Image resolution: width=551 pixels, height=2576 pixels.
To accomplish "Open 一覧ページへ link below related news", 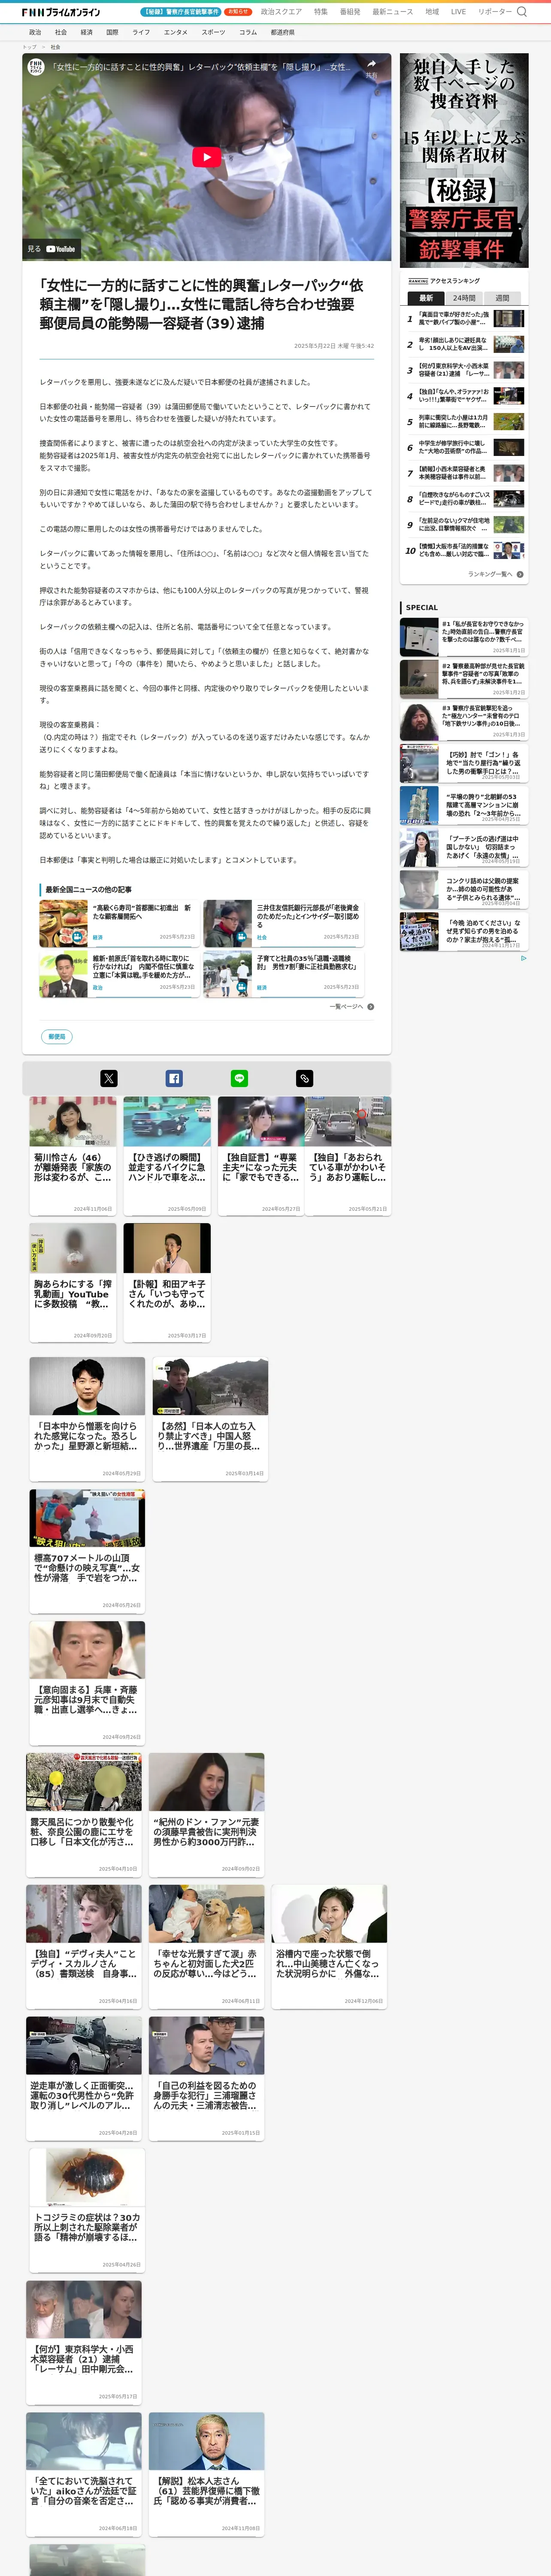I will pyautogui.click(x=352, y=1006).
